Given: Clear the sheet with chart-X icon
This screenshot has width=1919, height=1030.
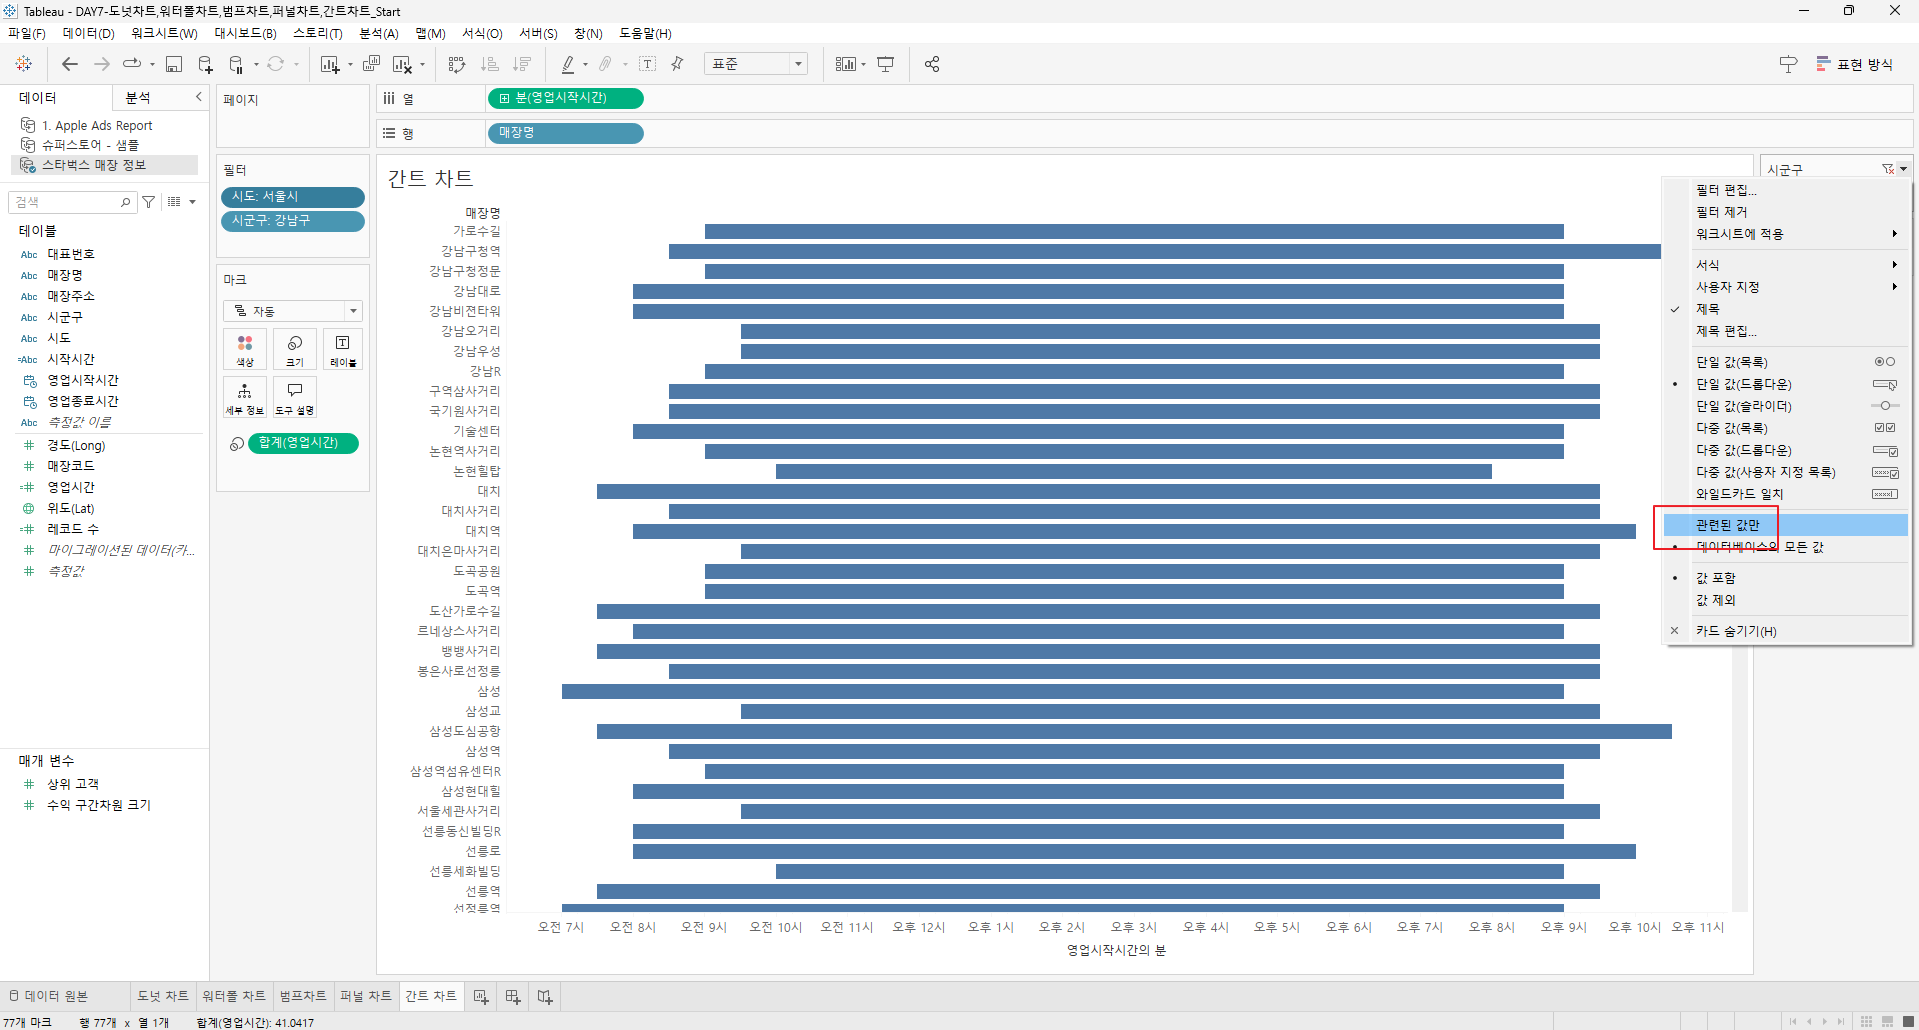Looking at the screenshot, I should [x=402, y=64].
